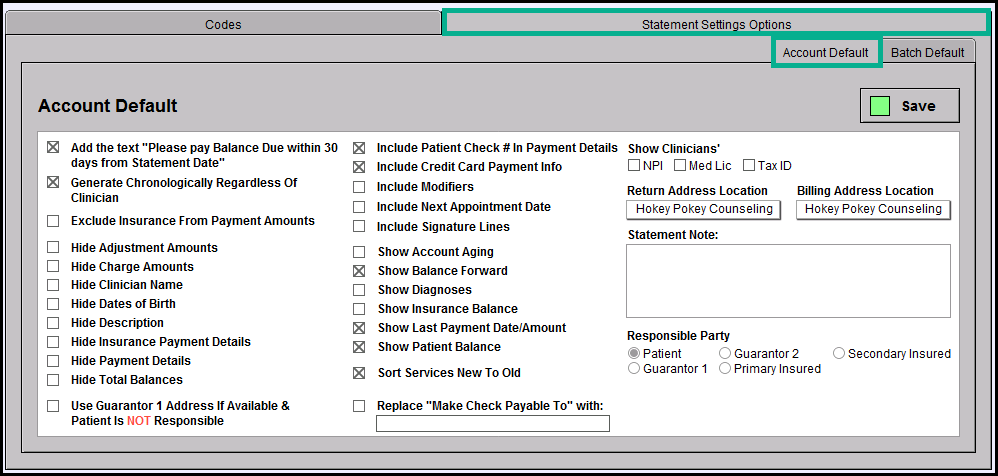Select the Account Default tab
The image size is (998, 476).
point(825,52)
